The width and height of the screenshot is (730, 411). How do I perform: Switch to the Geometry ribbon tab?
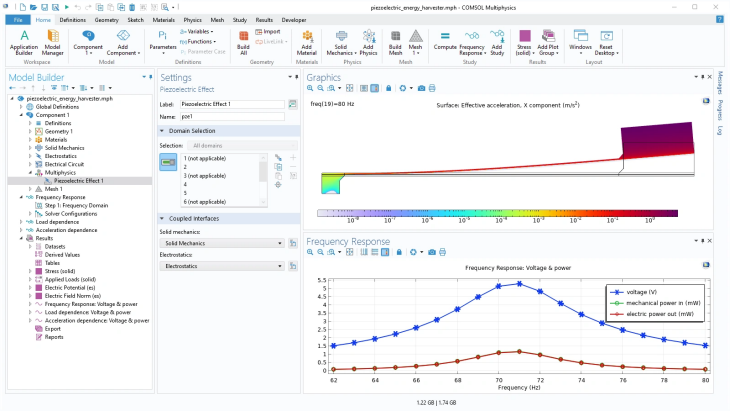click(107, 20)
